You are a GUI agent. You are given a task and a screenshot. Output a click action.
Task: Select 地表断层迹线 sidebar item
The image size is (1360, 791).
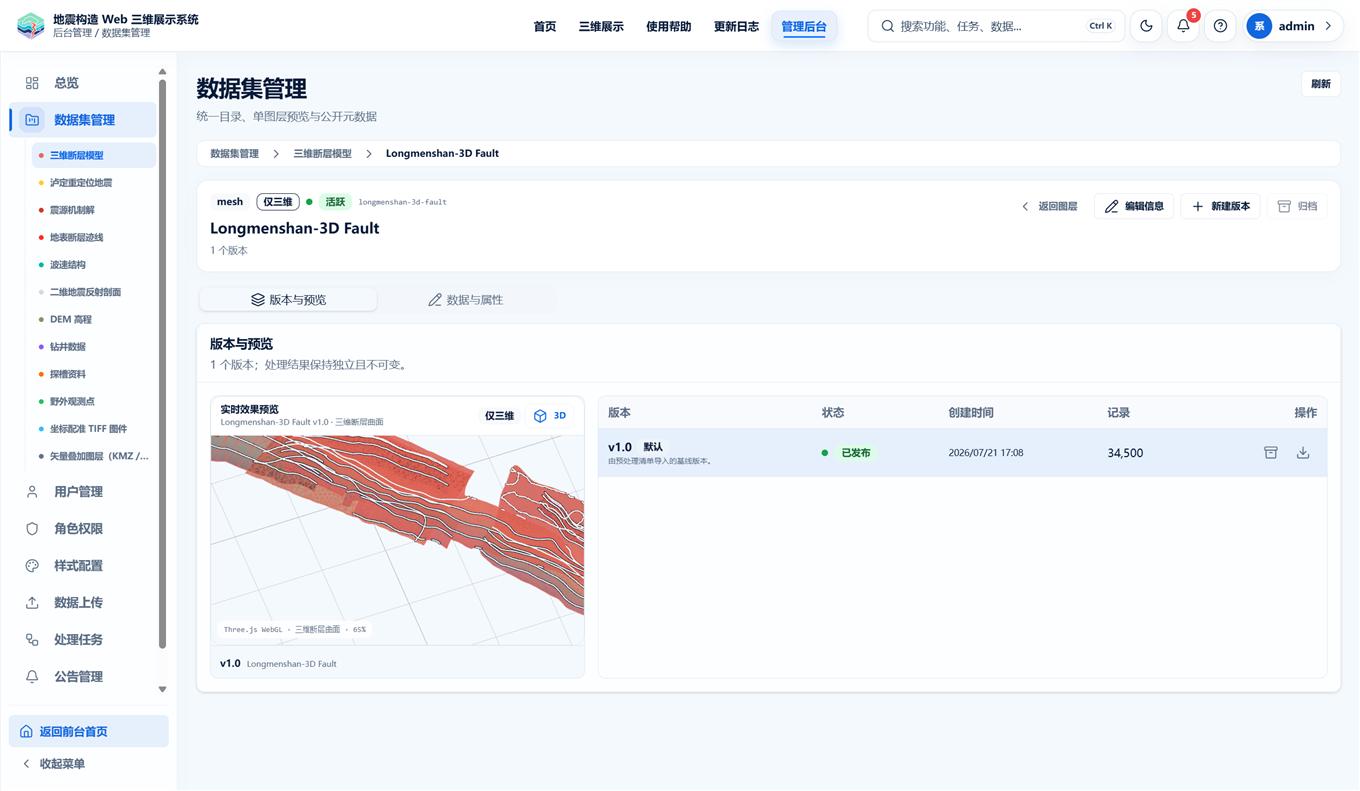pyautogui.click(x=94, y=237)
